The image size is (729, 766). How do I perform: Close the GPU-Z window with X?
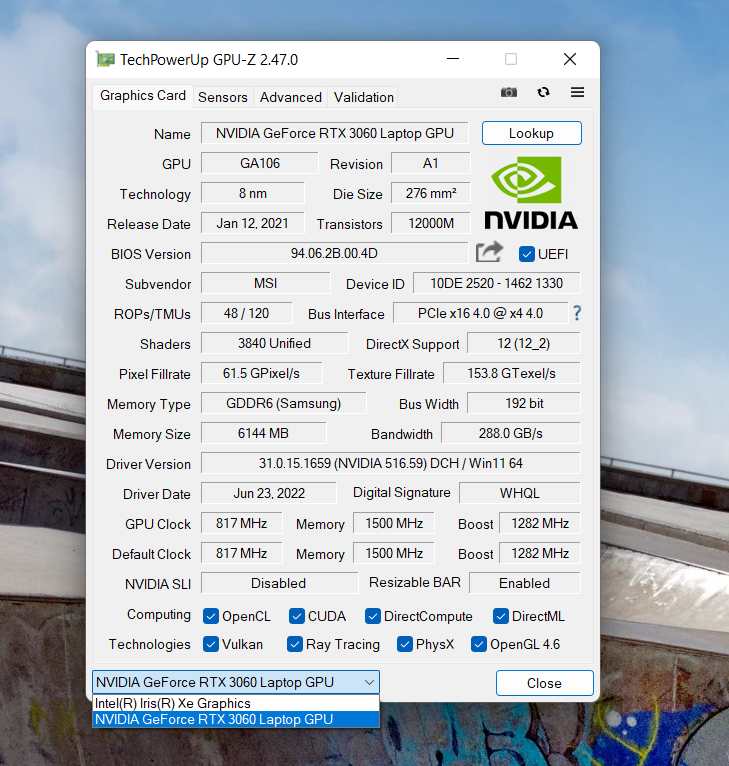[570, 59]
